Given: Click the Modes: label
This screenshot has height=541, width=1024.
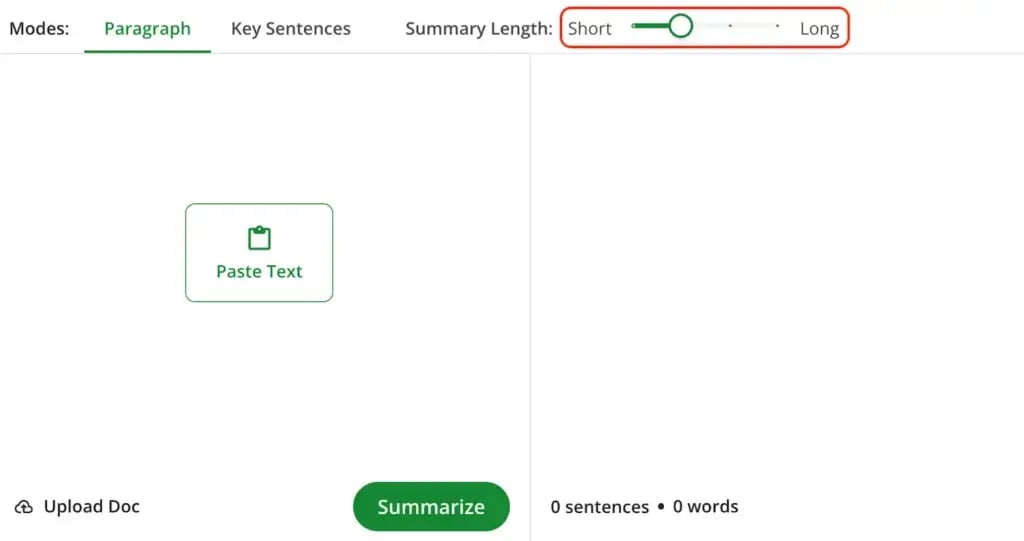Looking at the screenshot, I should [39, 28].
